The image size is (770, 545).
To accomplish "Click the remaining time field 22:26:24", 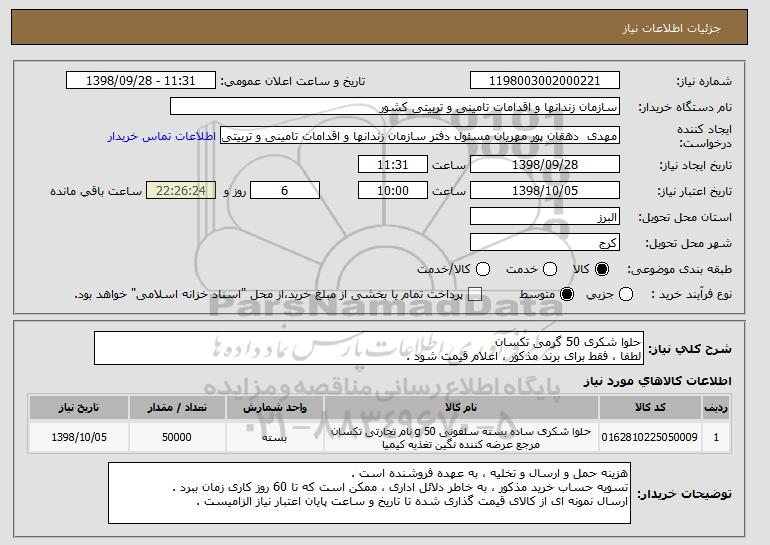I will [181, 191].
